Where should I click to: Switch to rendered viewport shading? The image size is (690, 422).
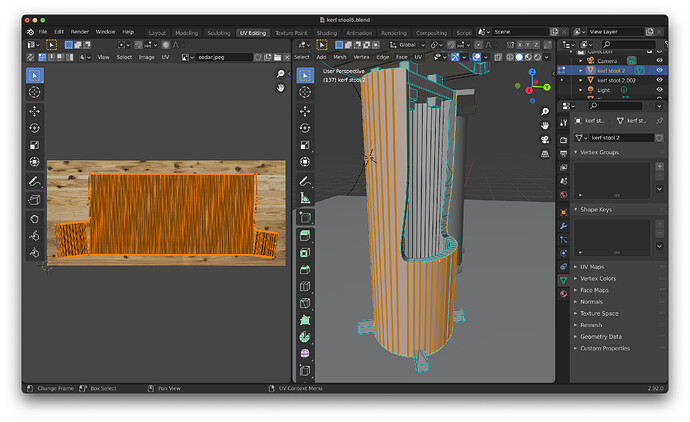[x=537, y=57]
